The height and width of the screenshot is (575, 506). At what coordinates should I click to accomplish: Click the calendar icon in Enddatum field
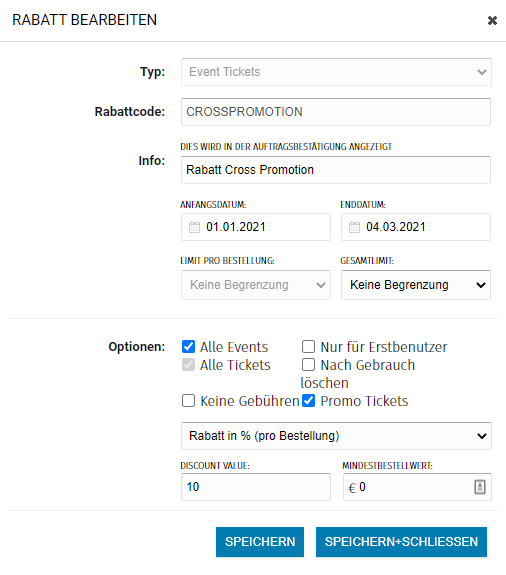coord(354,227)
